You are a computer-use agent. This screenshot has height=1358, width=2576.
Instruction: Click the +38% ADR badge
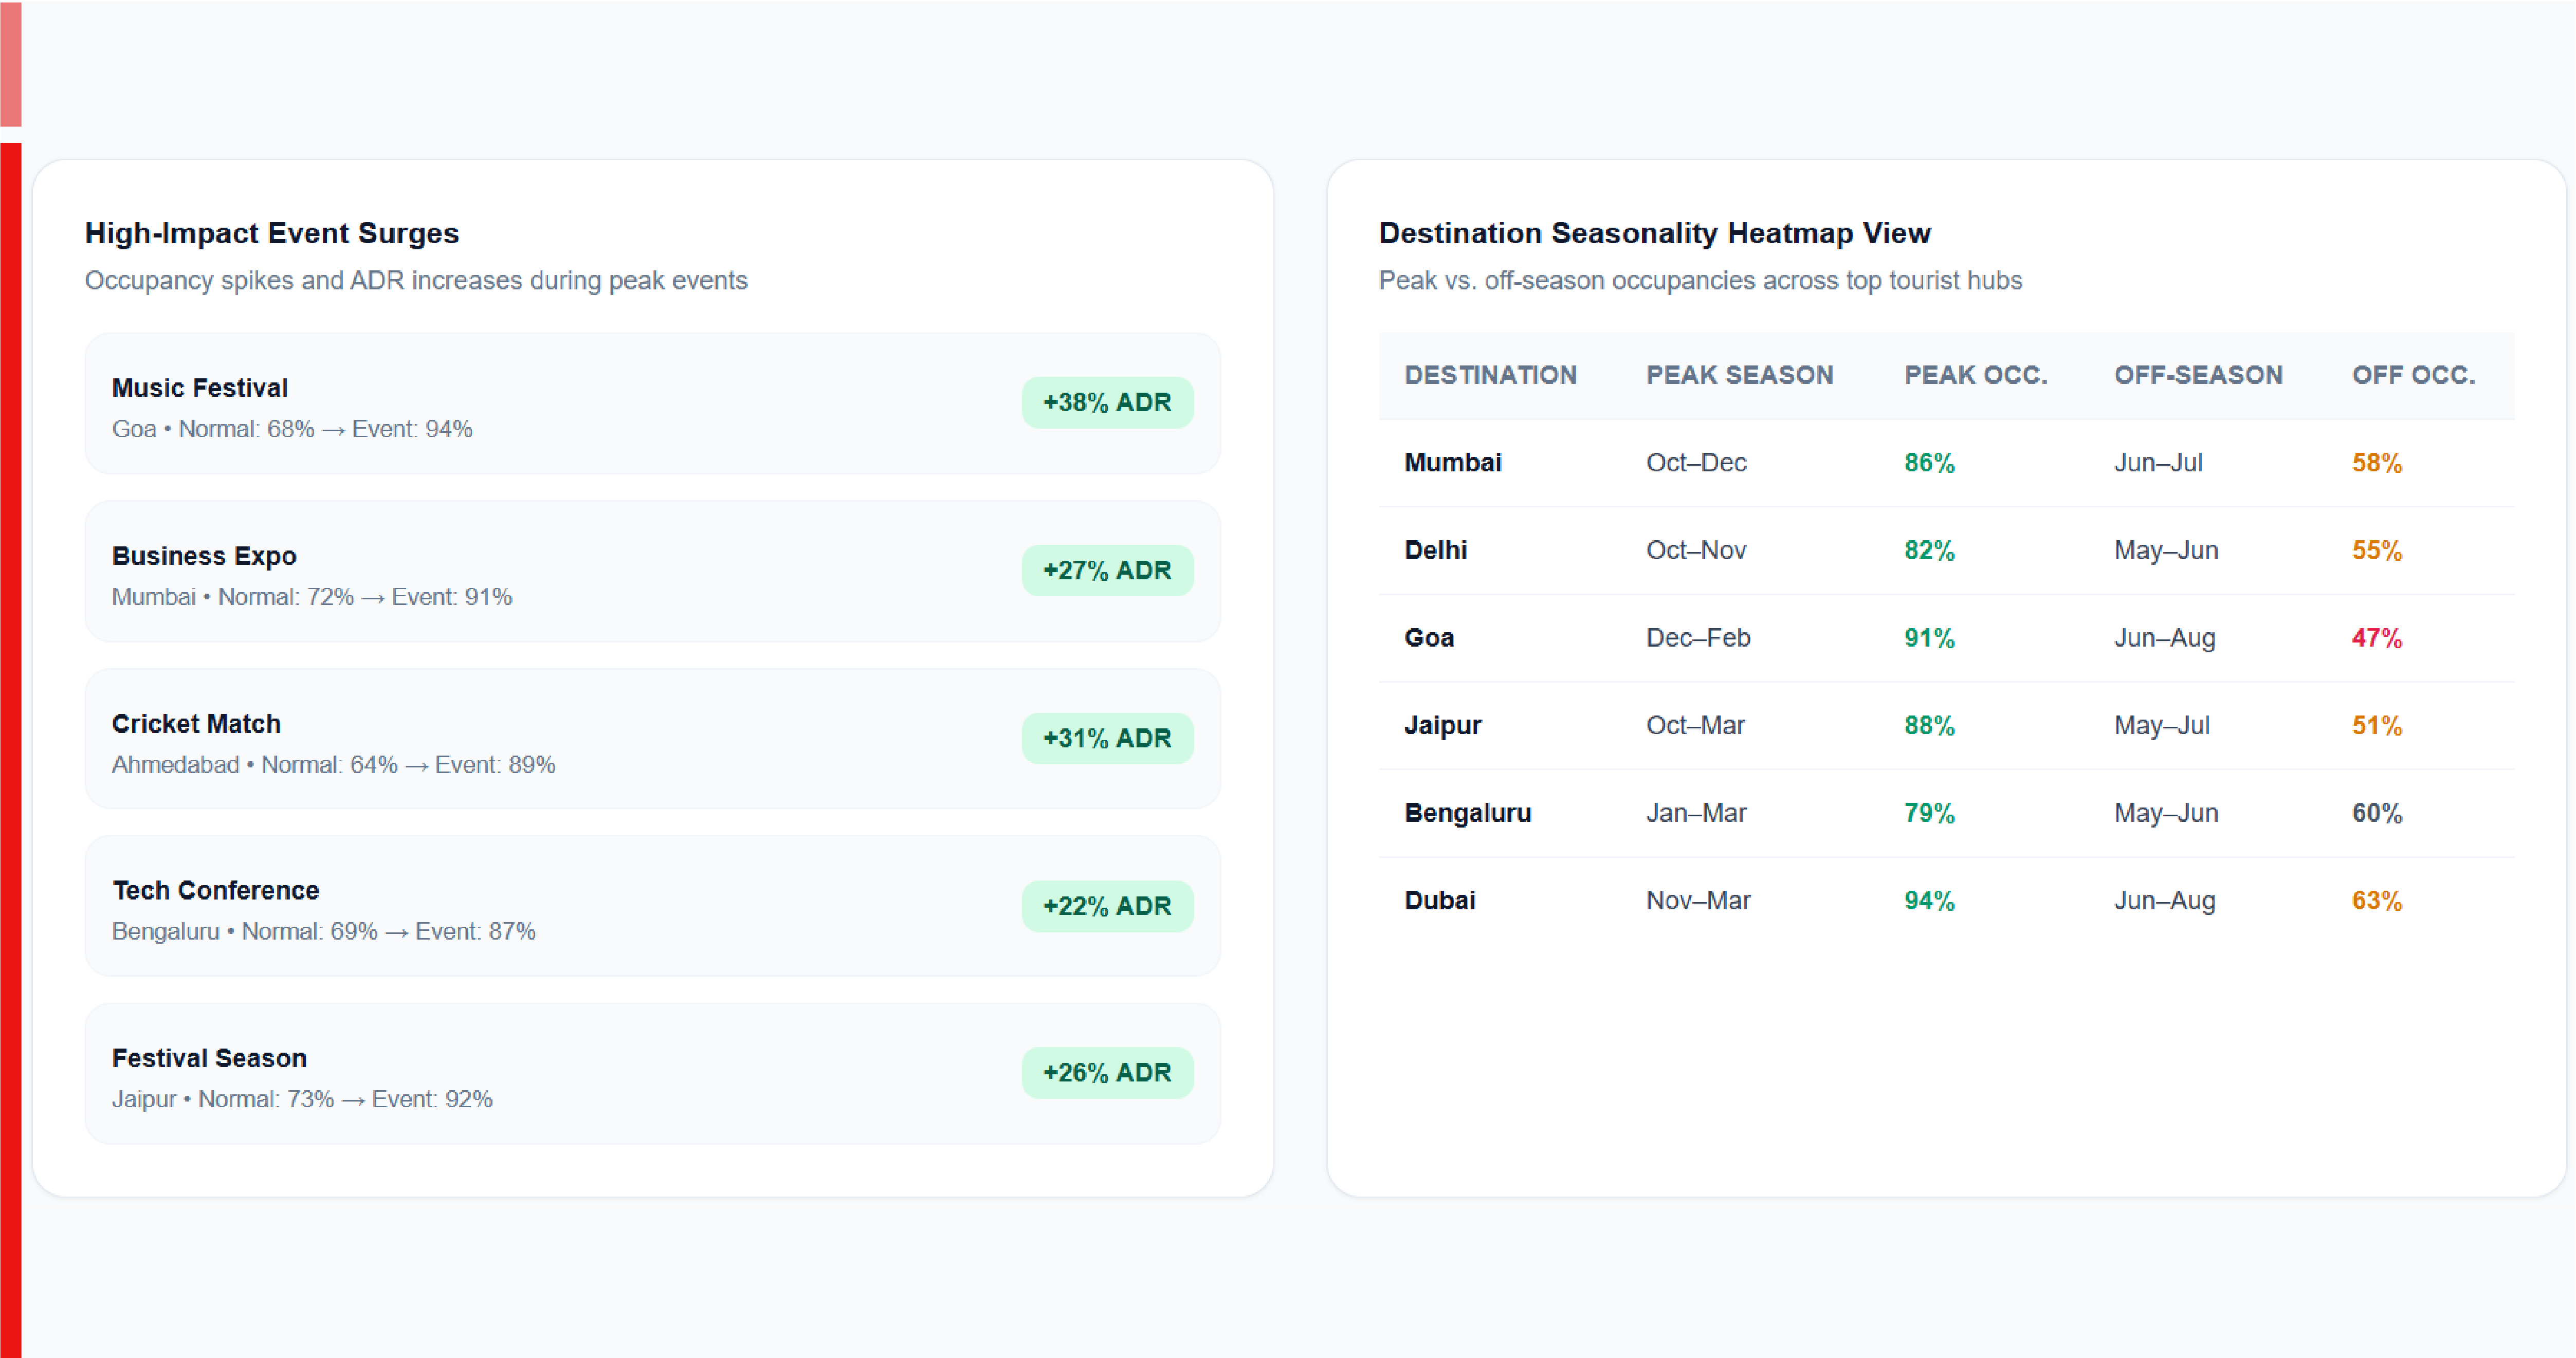pyautogui.click(x=1107, y=403)
